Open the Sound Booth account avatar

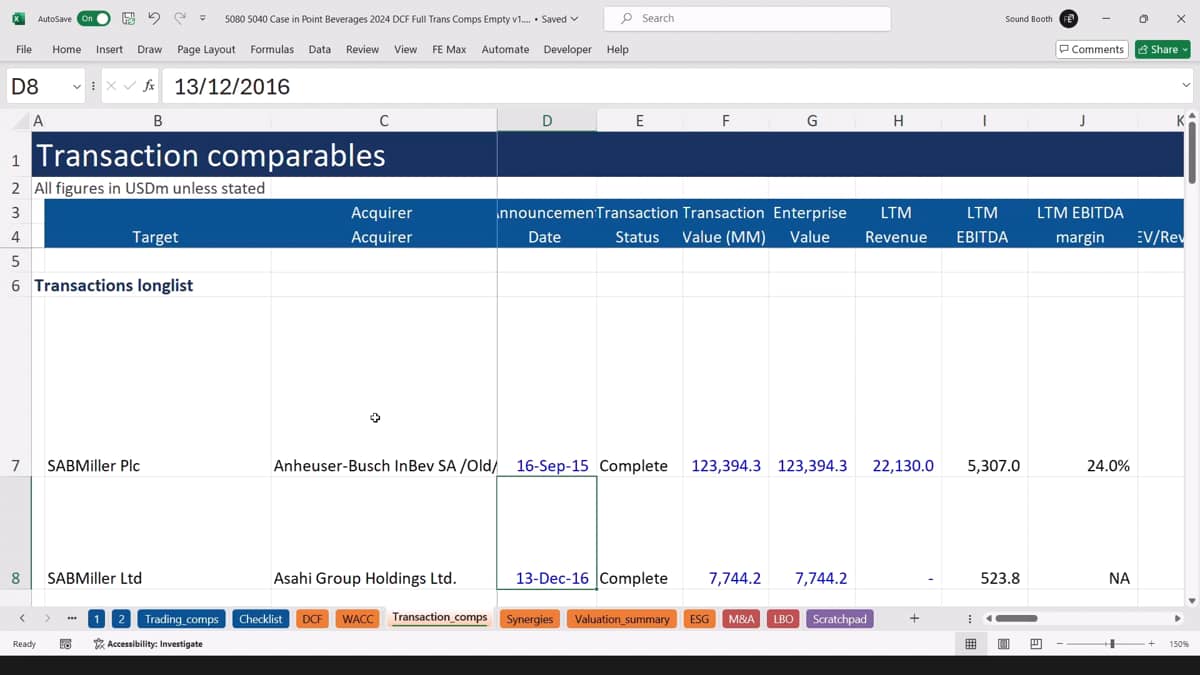click(x=1069, y=19)
